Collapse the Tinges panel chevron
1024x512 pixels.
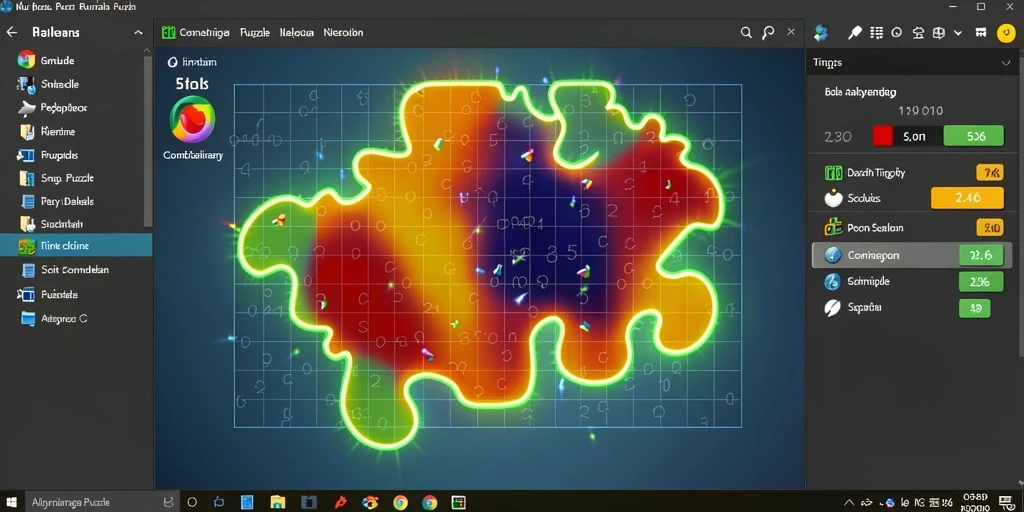point(1006,63)
